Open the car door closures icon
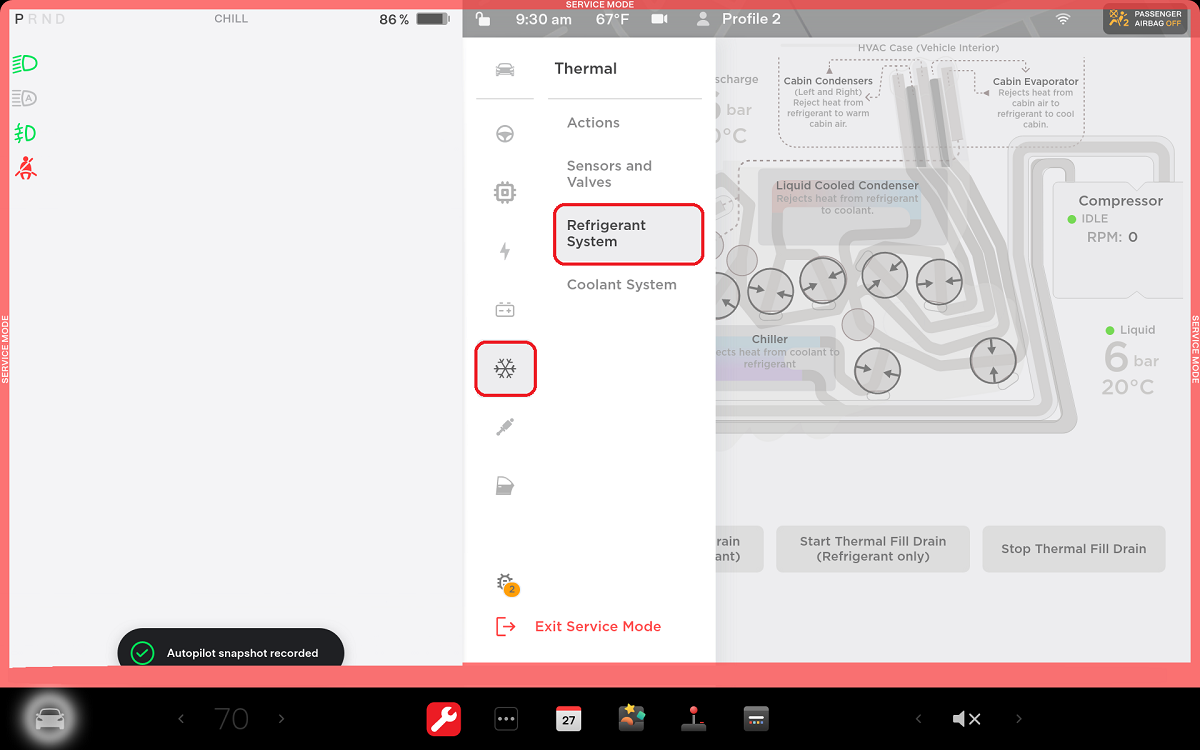1200x750 pixels. [505, 486]
